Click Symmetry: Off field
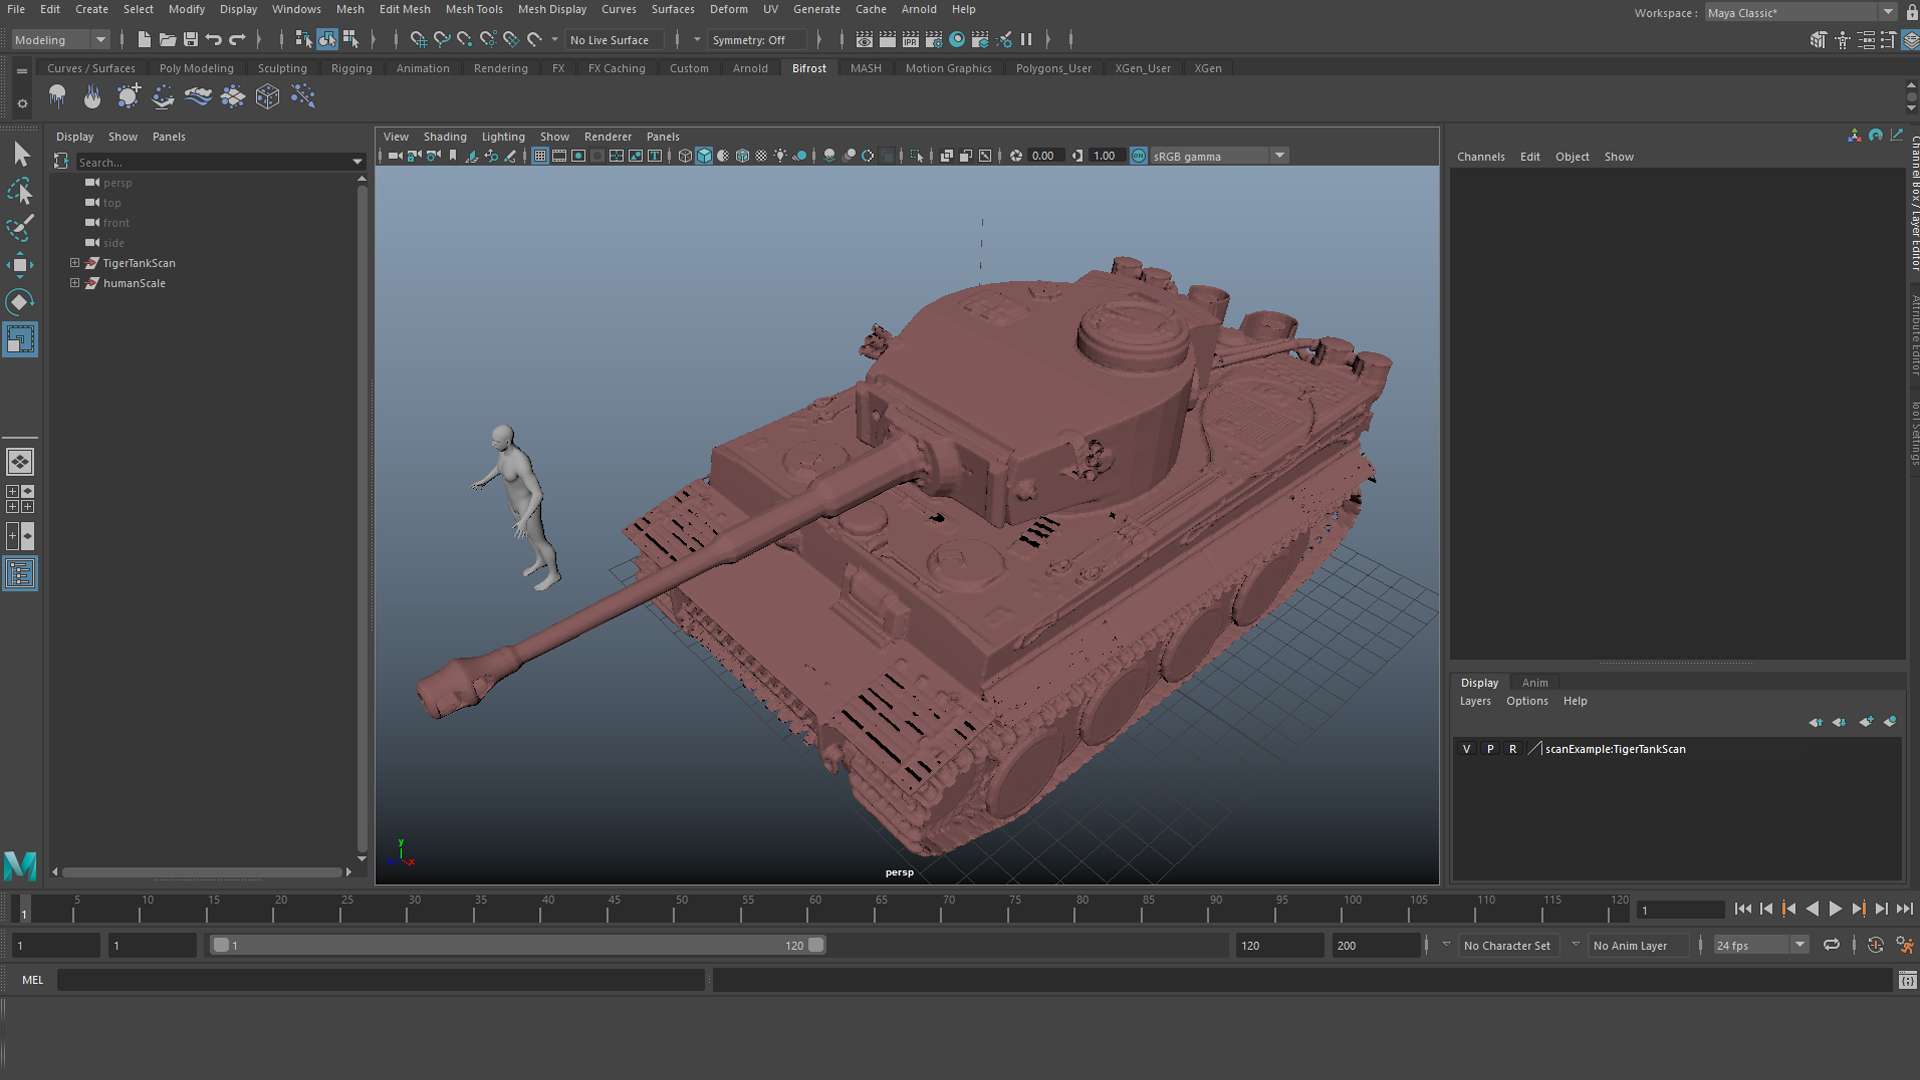The image size is (1920, 1080). [756, 40]
